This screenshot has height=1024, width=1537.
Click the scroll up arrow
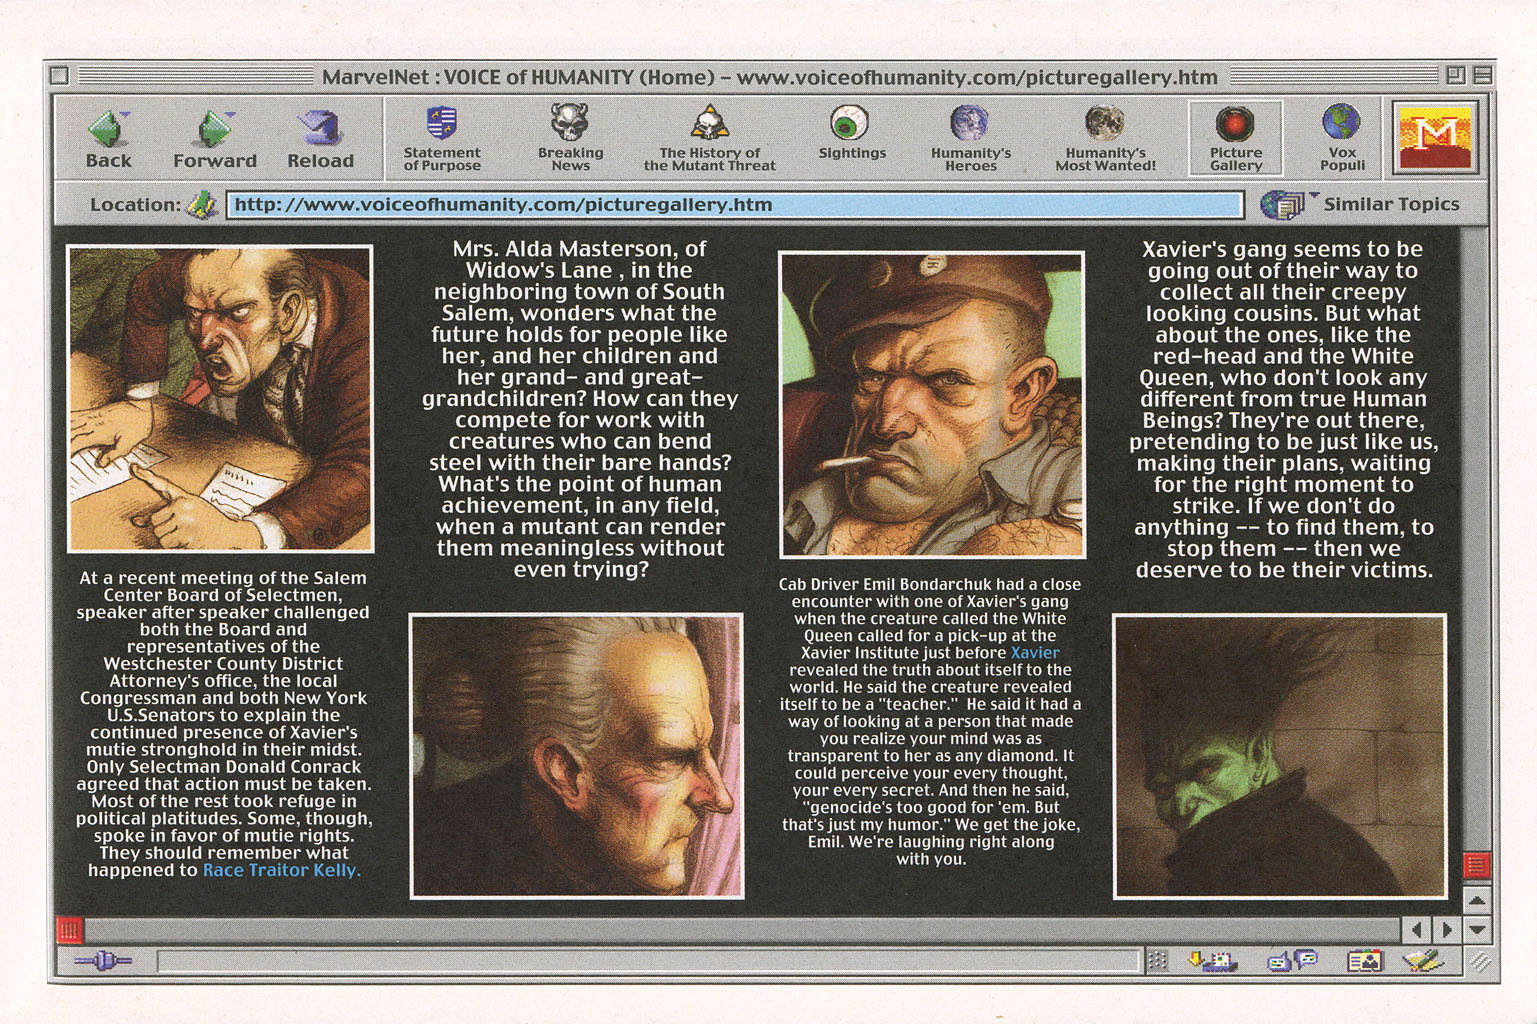coord(1477,900)
